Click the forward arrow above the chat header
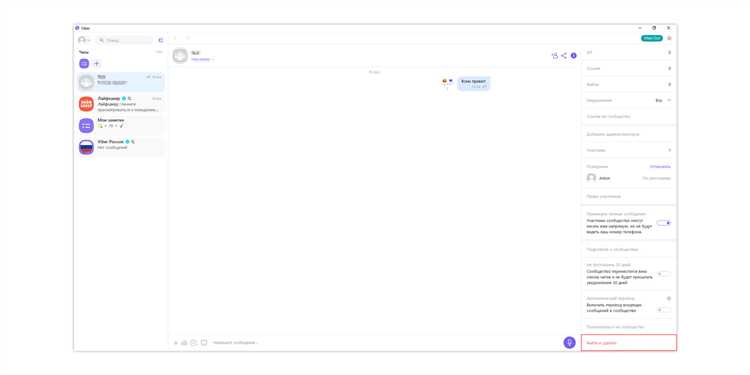 pos(188,38)
